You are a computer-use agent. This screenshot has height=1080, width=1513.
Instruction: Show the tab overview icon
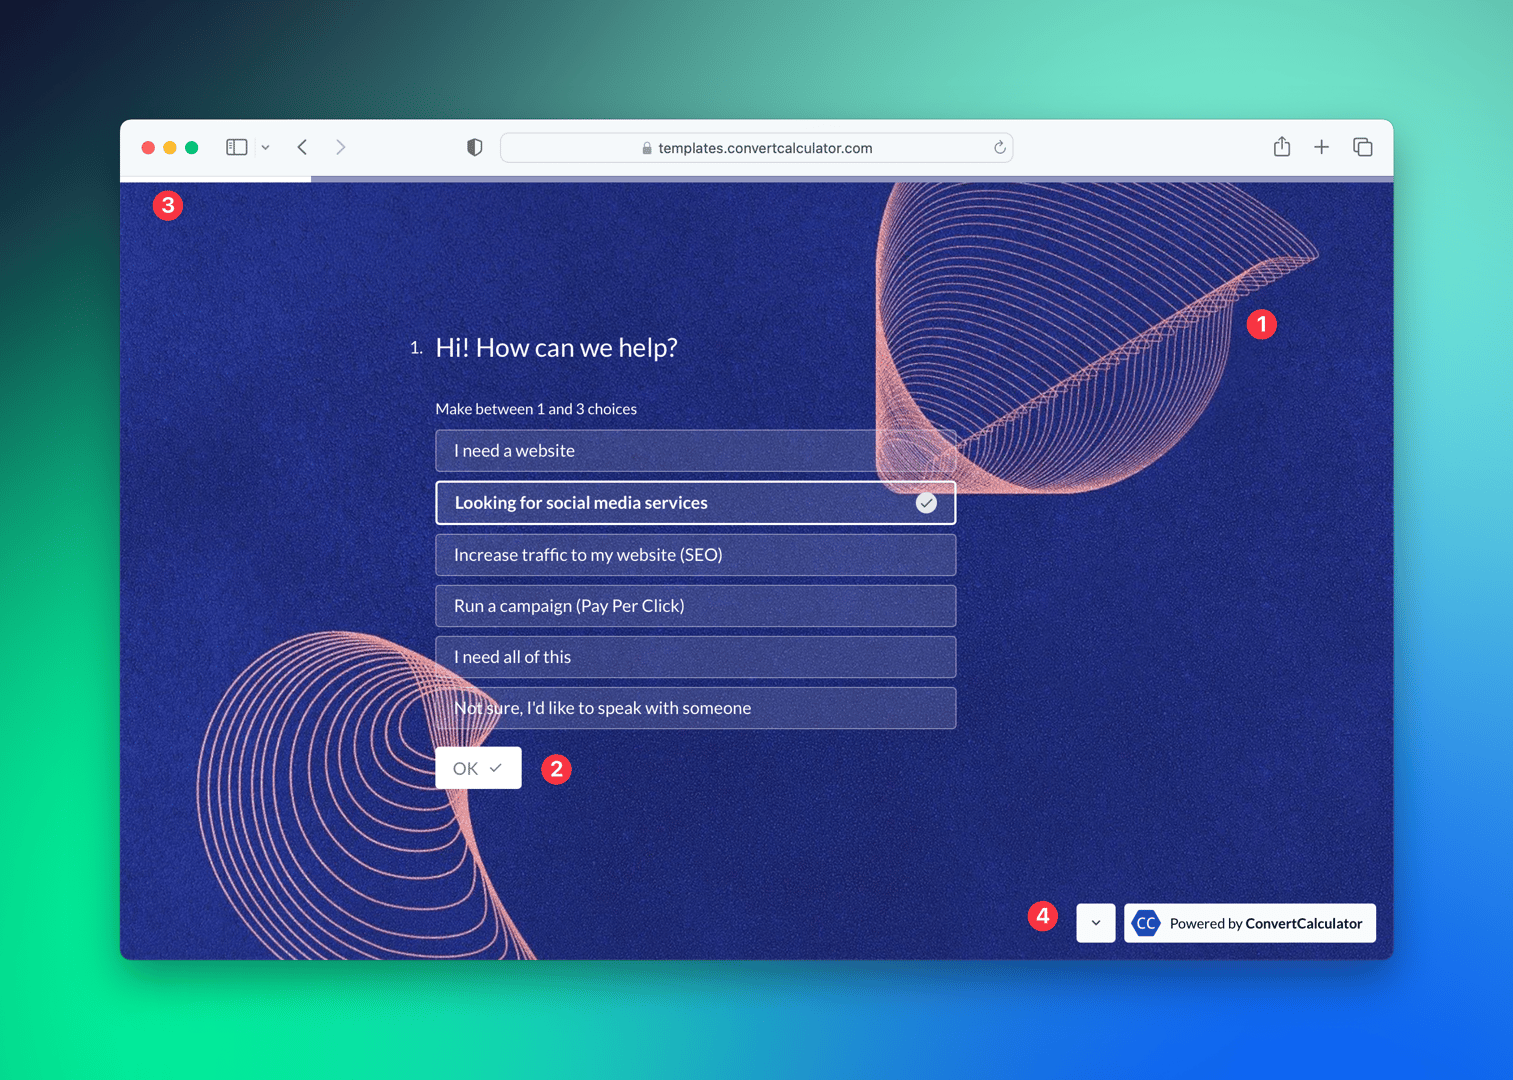click(1362, 147)
